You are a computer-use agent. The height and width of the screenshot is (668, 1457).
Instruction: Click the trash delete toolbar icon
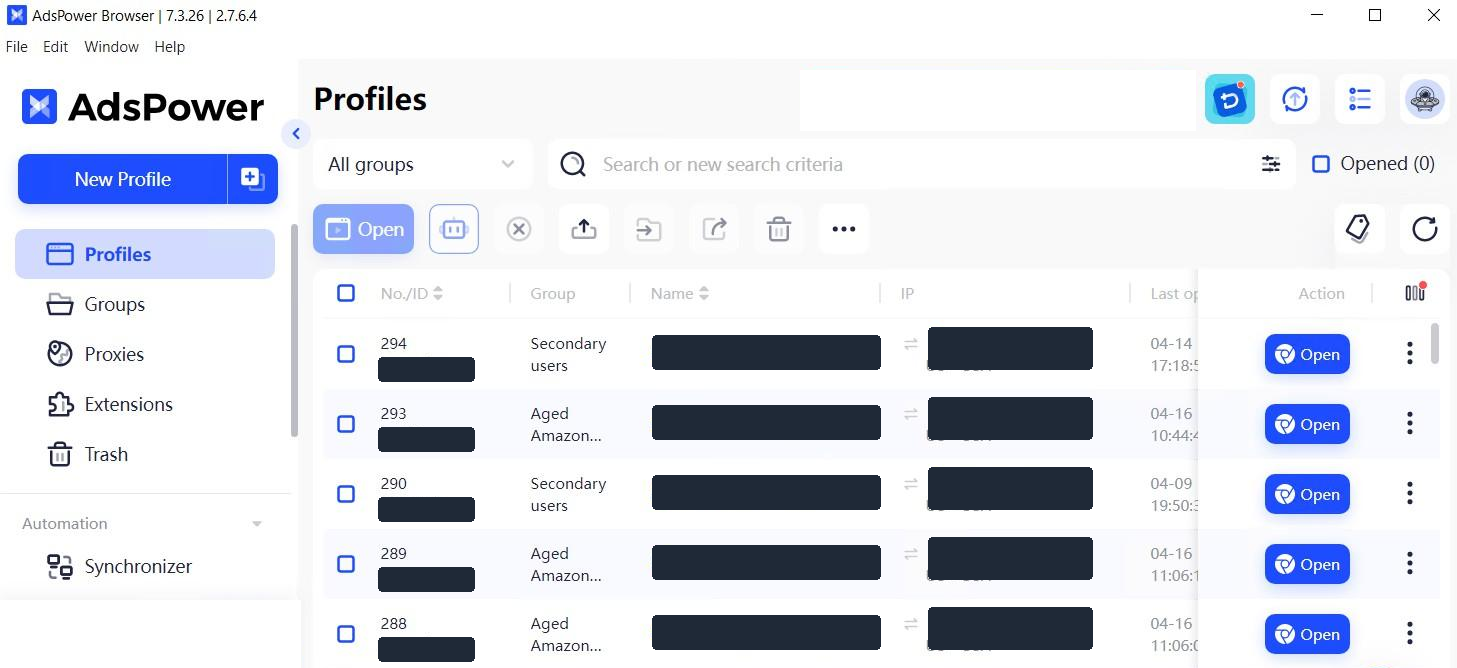click(779, 229)
